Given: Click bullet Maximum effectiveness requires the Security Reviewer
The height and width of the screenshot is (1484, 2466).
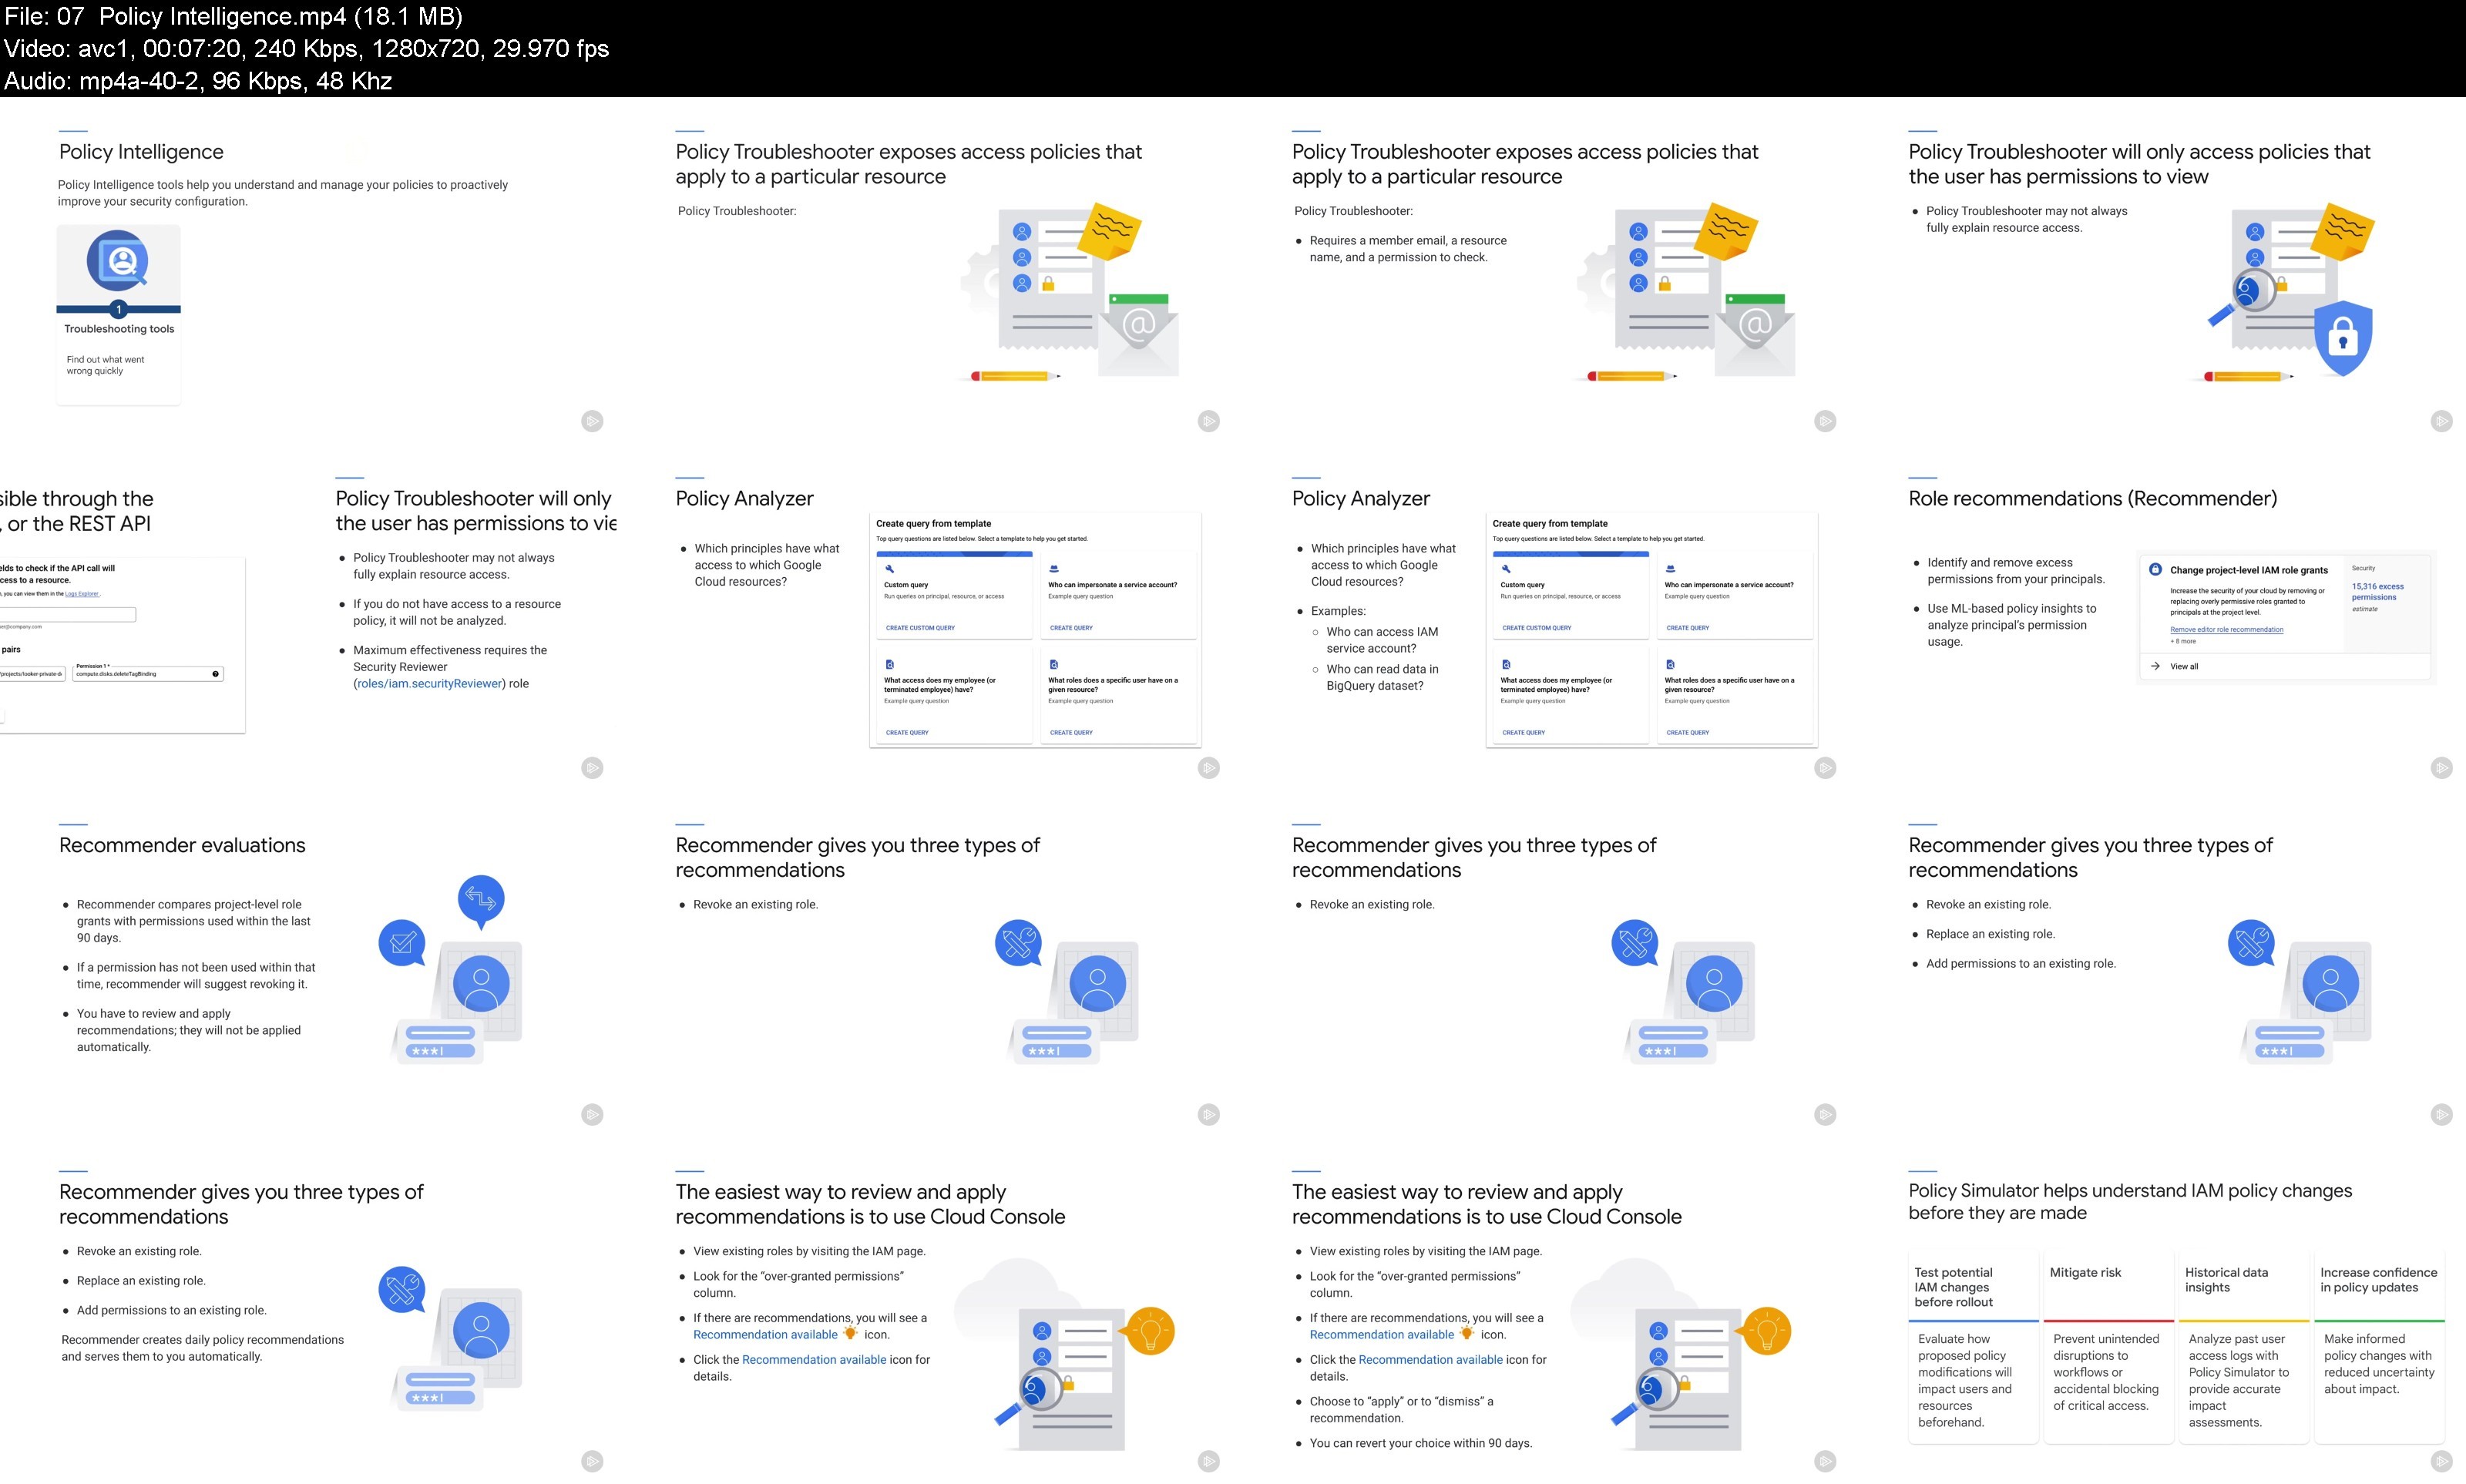Looking at the screenshot, I should [450, 667].
